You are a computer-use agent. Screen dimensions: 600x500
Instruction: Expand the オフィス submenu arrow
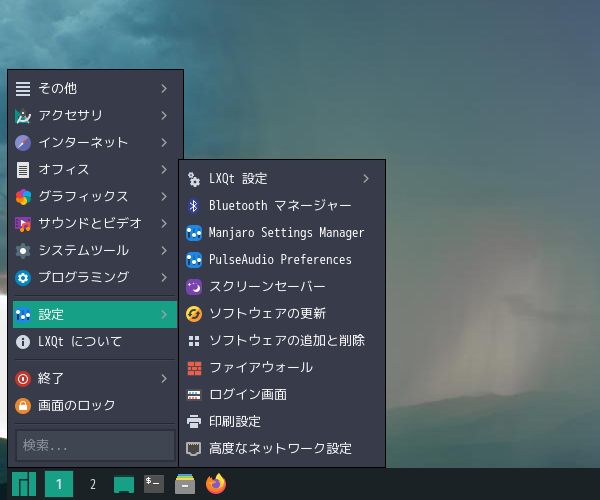coord(164,169)
